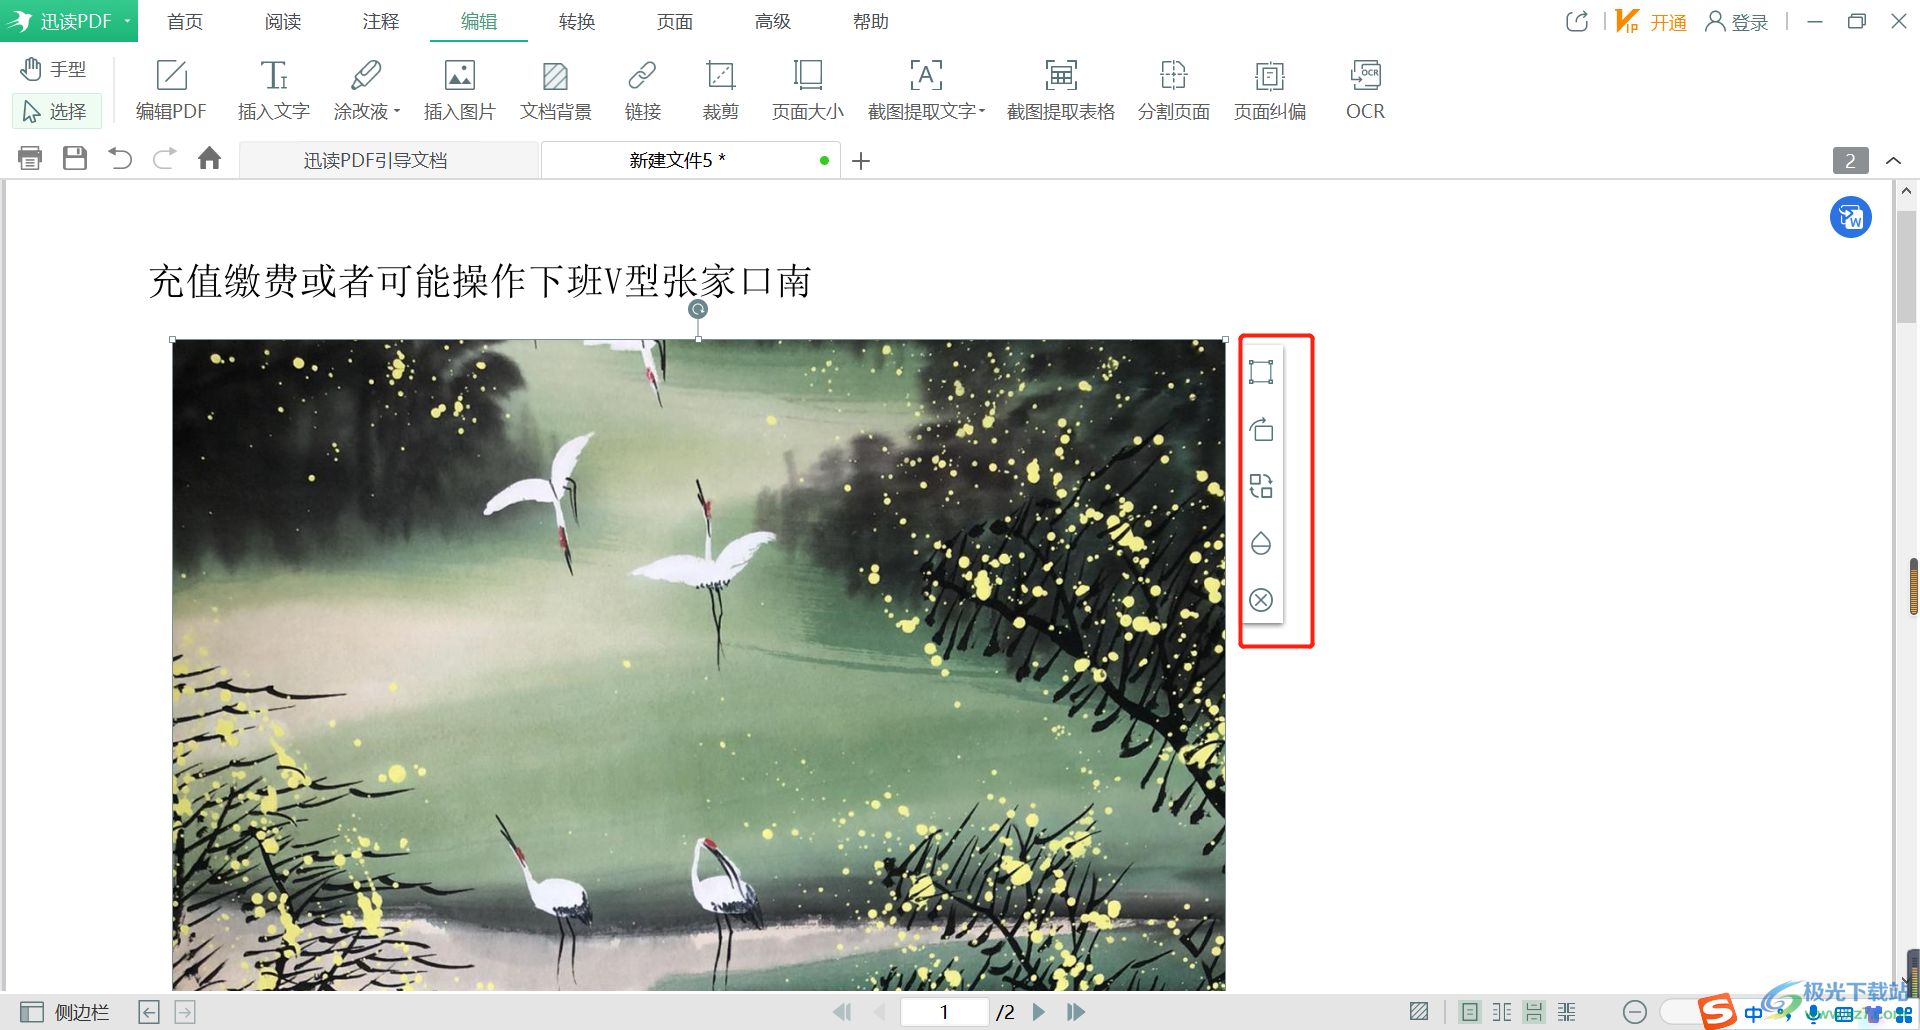Delete the image with circled X icon
This screenshot has width=1920, height=1030.
click(x=1261, y=600)
